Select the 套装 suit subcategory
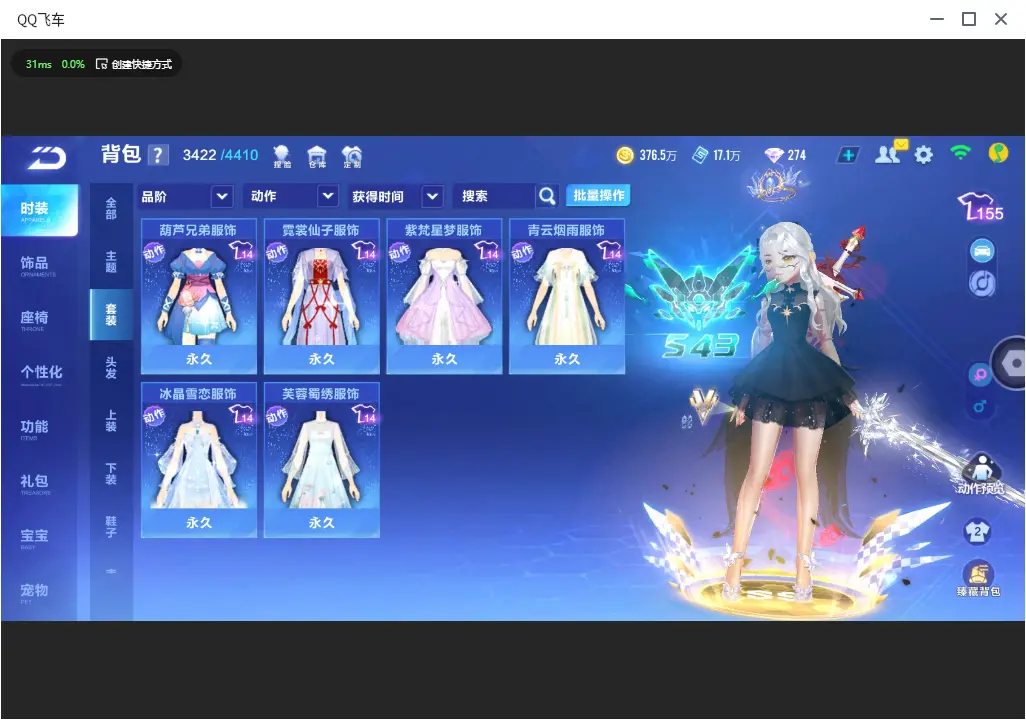This screenshot has height=720, width=1026. tap(111, 315)
